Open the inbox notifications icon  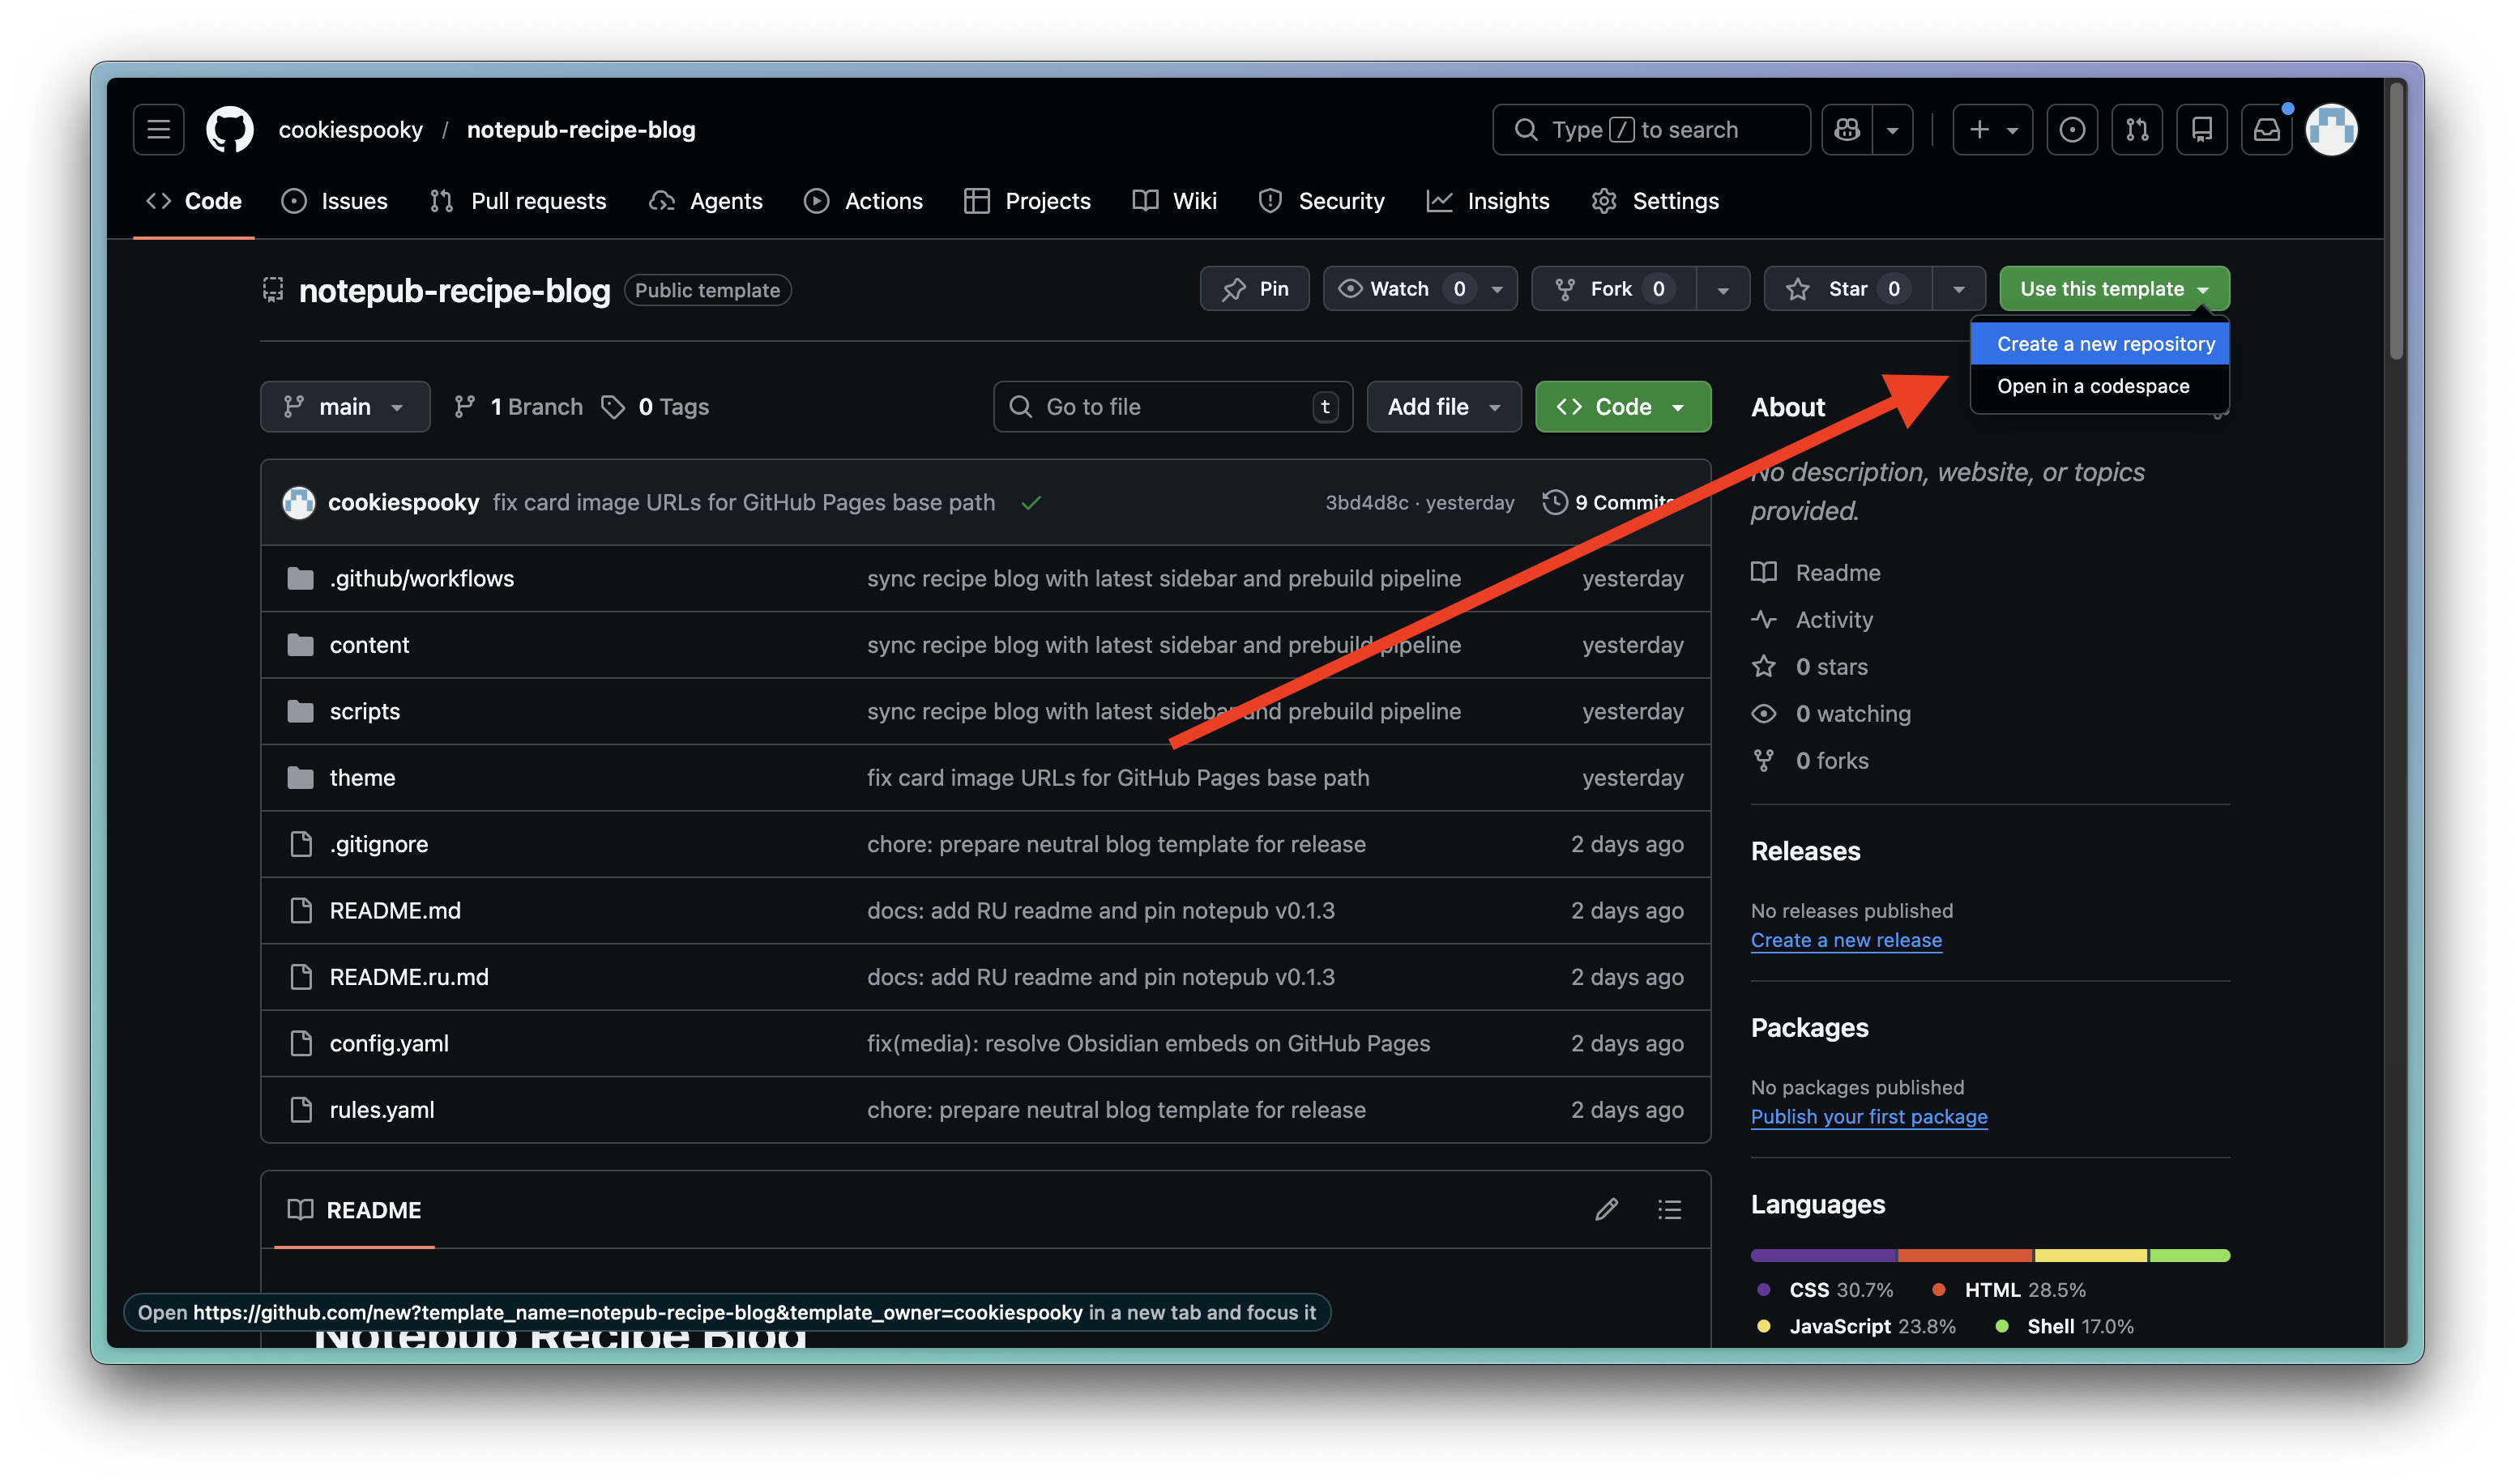pos(2266,129)
